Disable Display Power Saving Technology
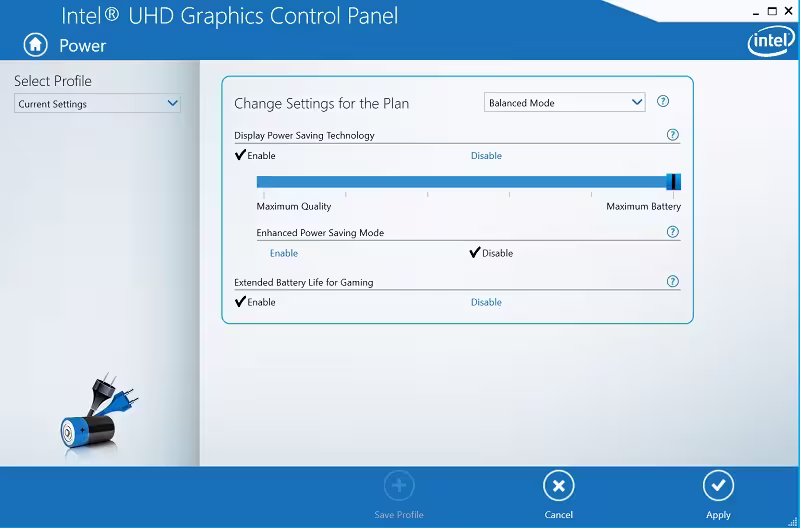Image resolution: width=800 pixels, height=528 pixels. point(486,156)
